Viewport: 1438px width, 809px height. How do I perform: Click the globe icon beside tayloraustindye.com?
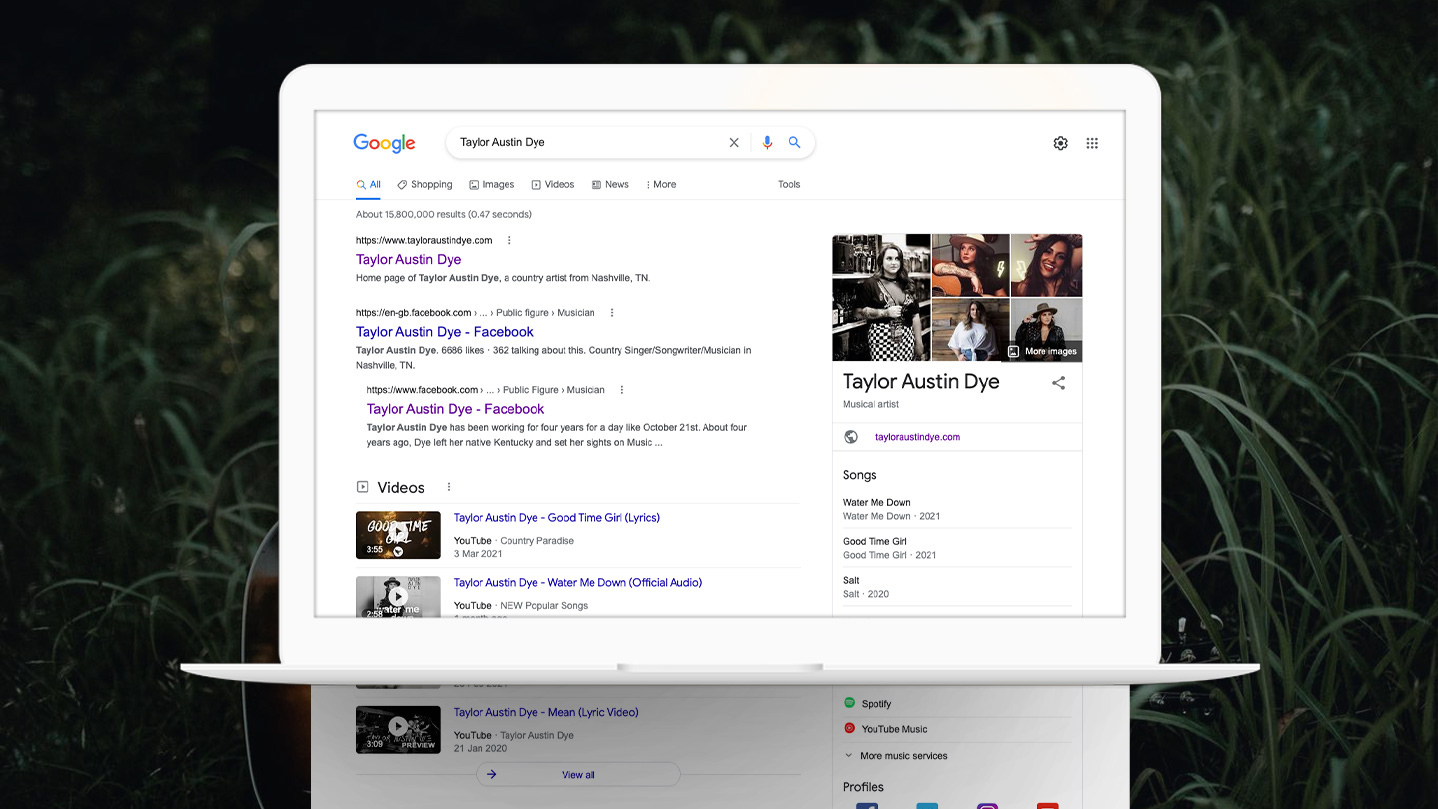[851, 437]
